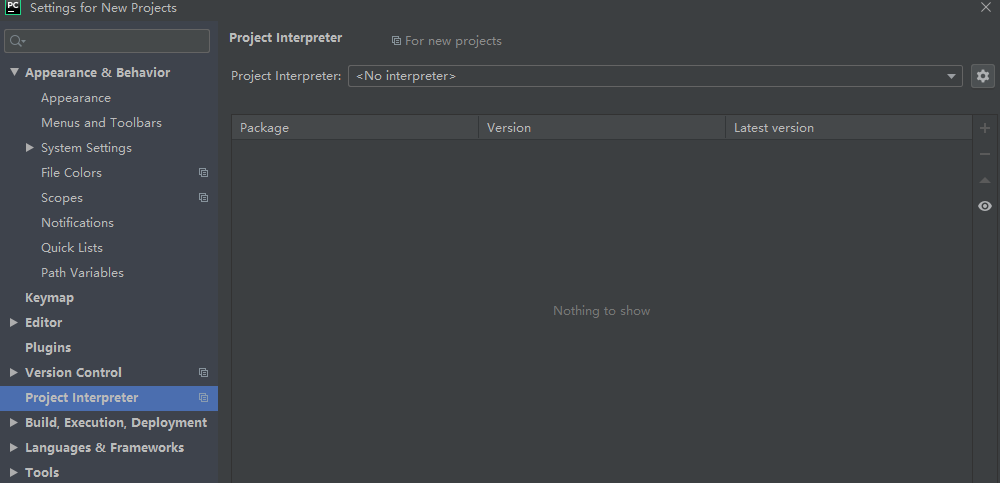Click the remove package minus icon
This screenshot has width=1000, height=483.
(x=985, y=154)
